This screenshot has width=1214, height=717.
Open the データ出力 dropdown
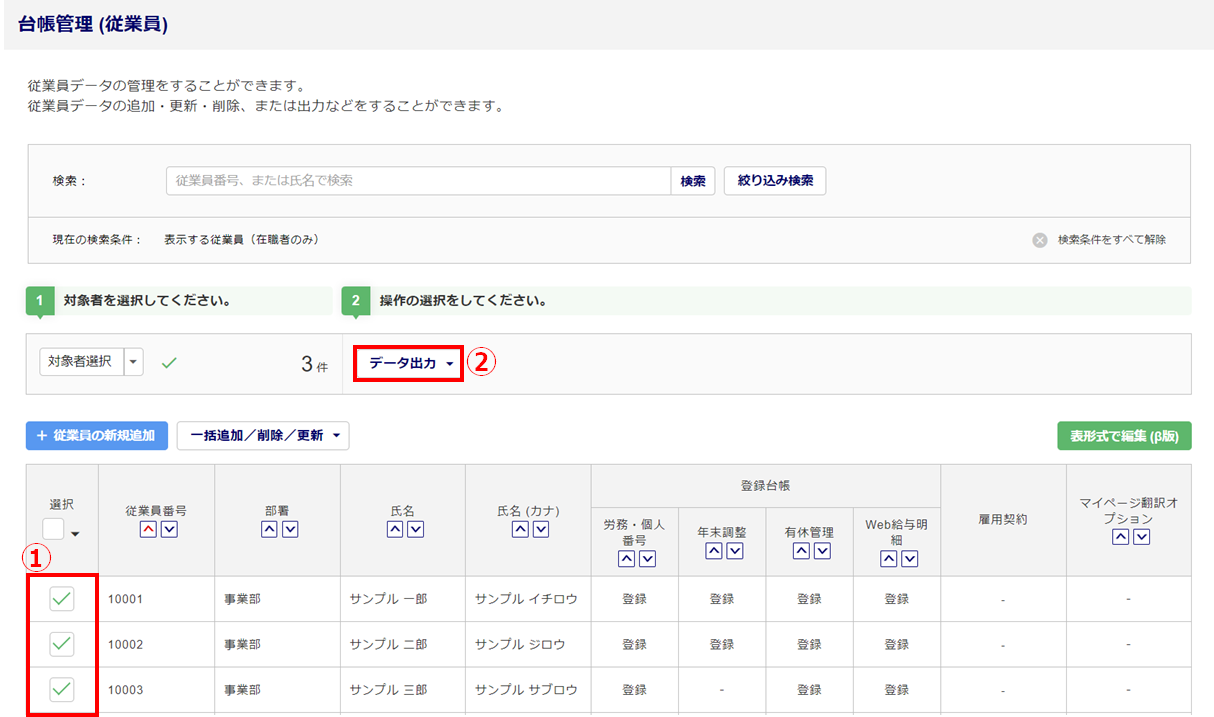coord(409,364)
